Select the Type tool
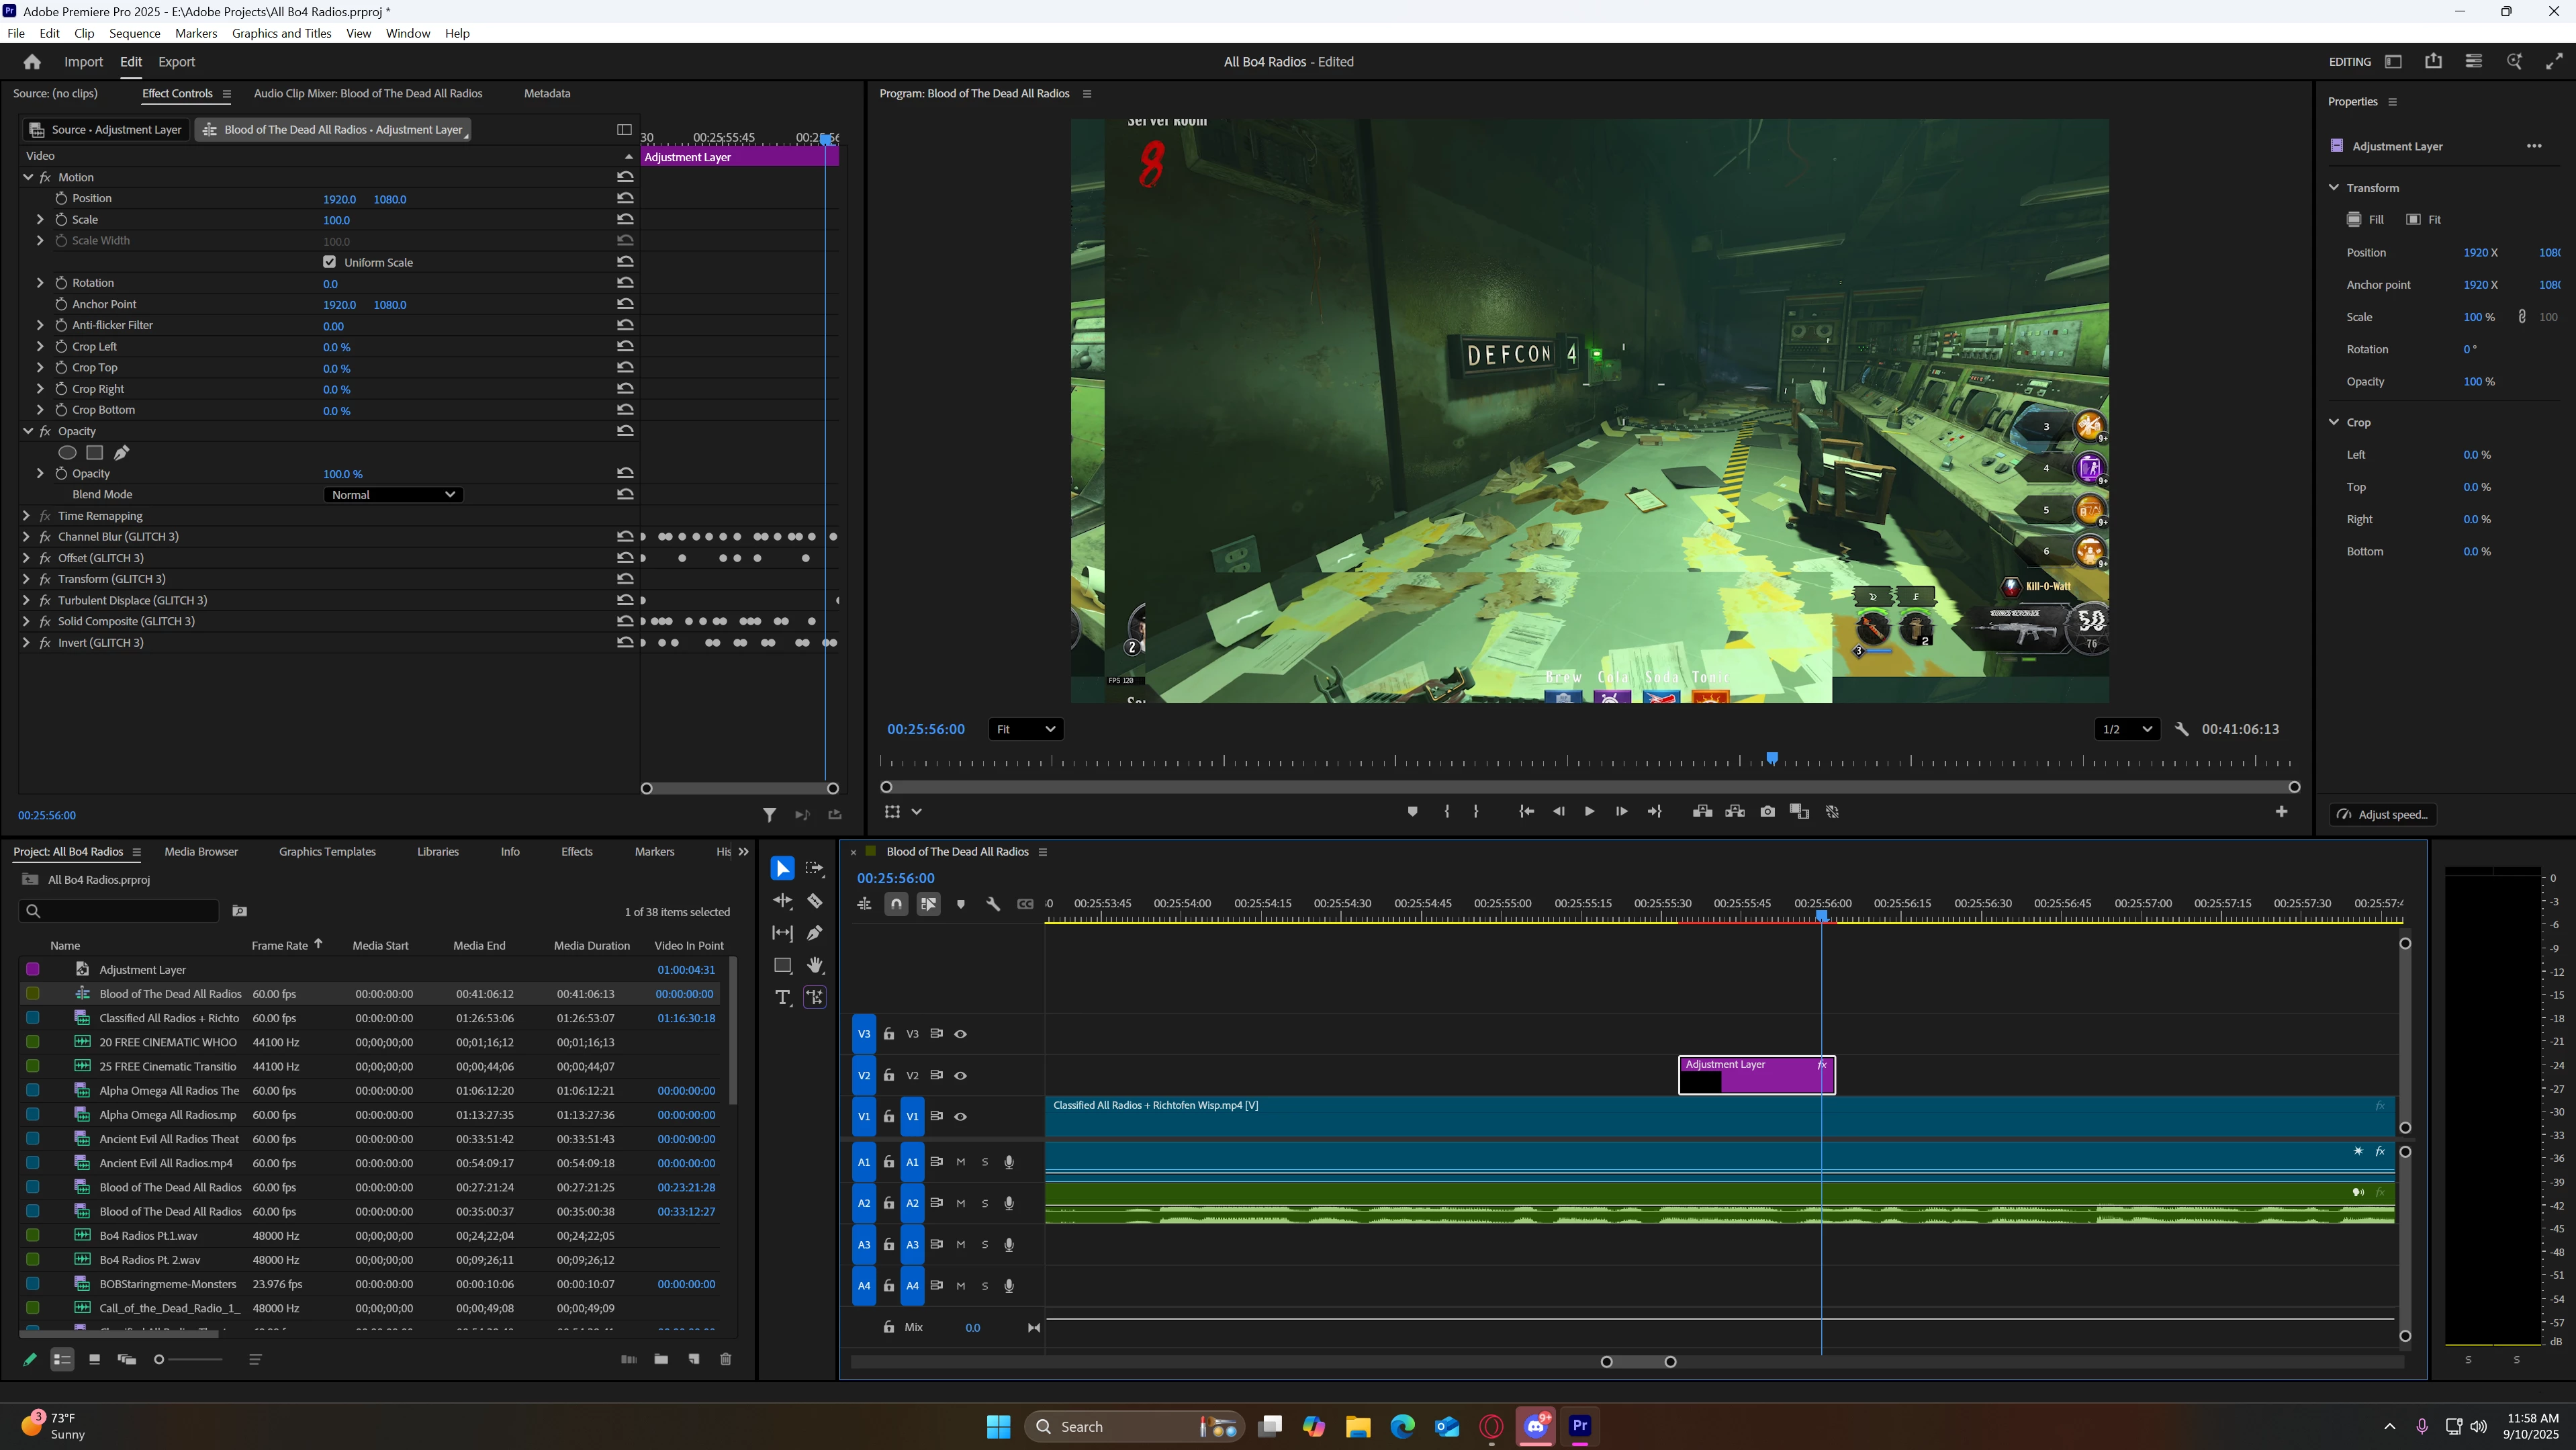Viewport: 2576px width, 1450px height. (782, 997)
